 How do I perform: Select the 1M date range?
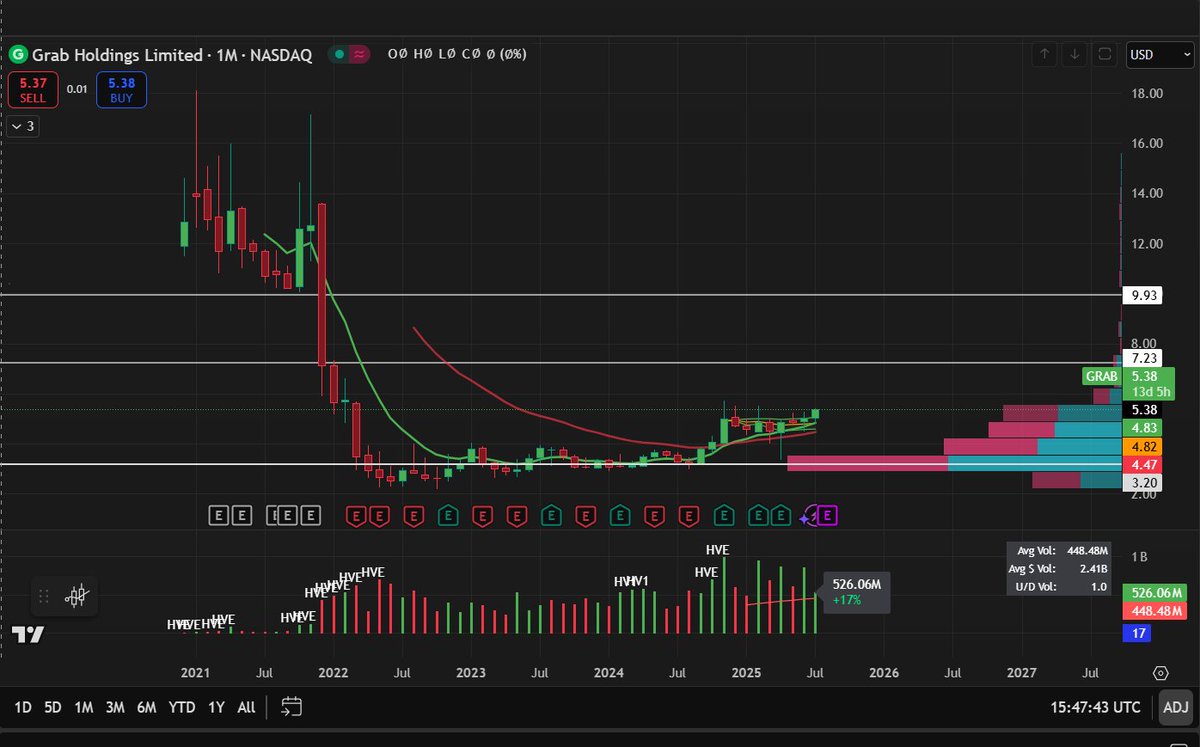84,707
